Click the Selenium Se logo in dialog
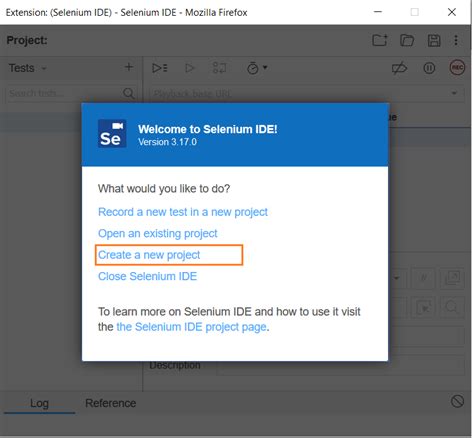Screen dimensions: 474x438 [x=112, y=133]
